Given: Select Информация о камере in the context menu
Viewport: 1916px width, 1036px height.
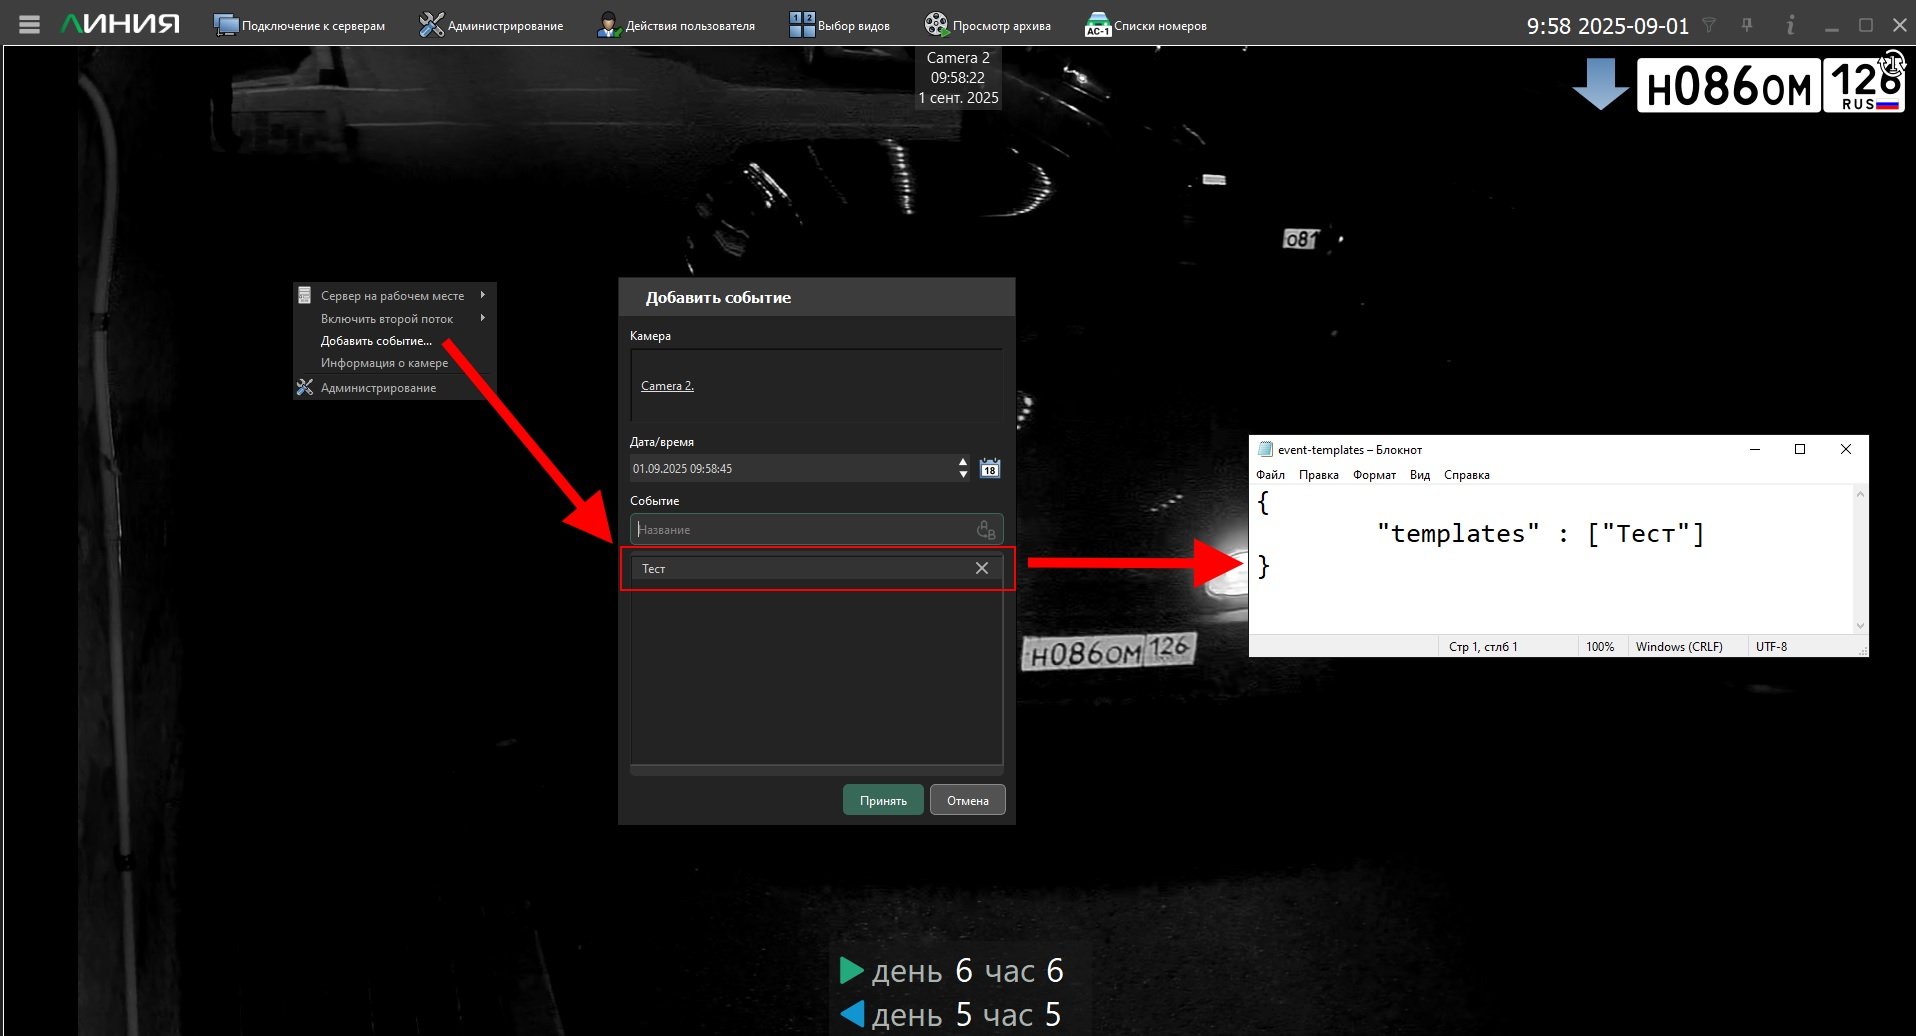Looking at the screenshot, I should click(384, 363).
